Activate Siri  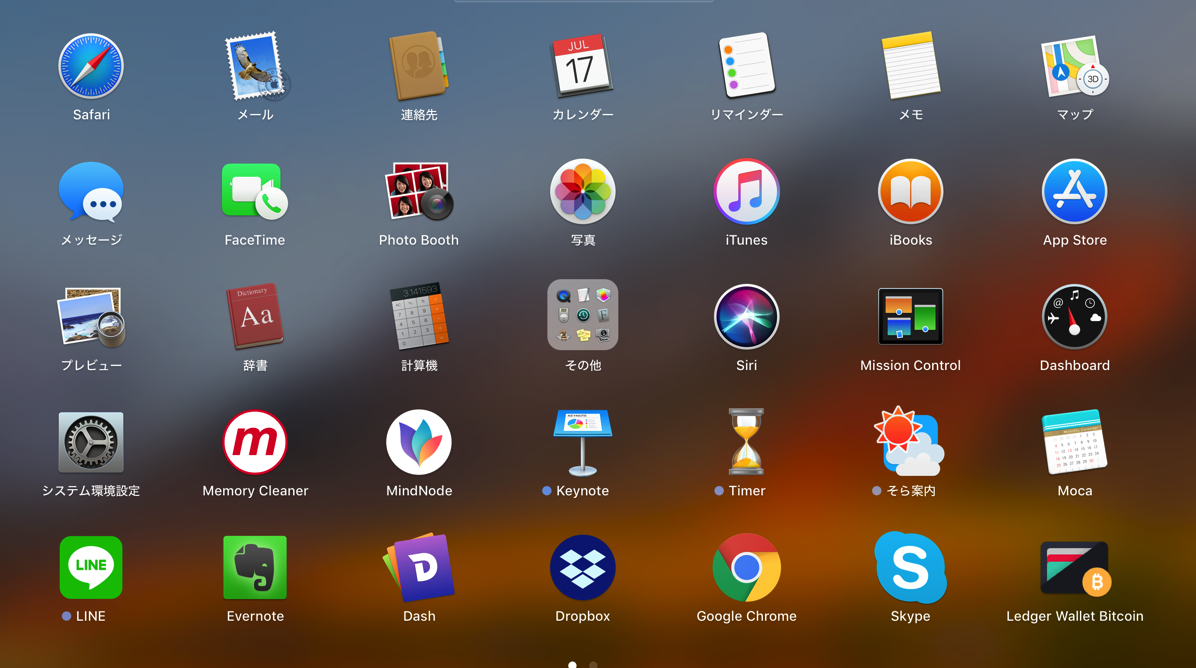click(x=747, y=317)
